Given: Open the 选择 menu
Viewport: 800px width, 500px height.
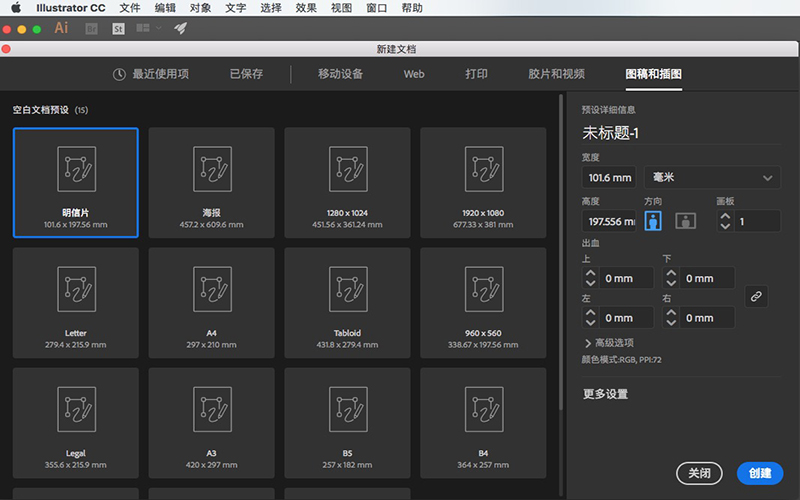Looking at the screenshot, I should tap(270, 8).
